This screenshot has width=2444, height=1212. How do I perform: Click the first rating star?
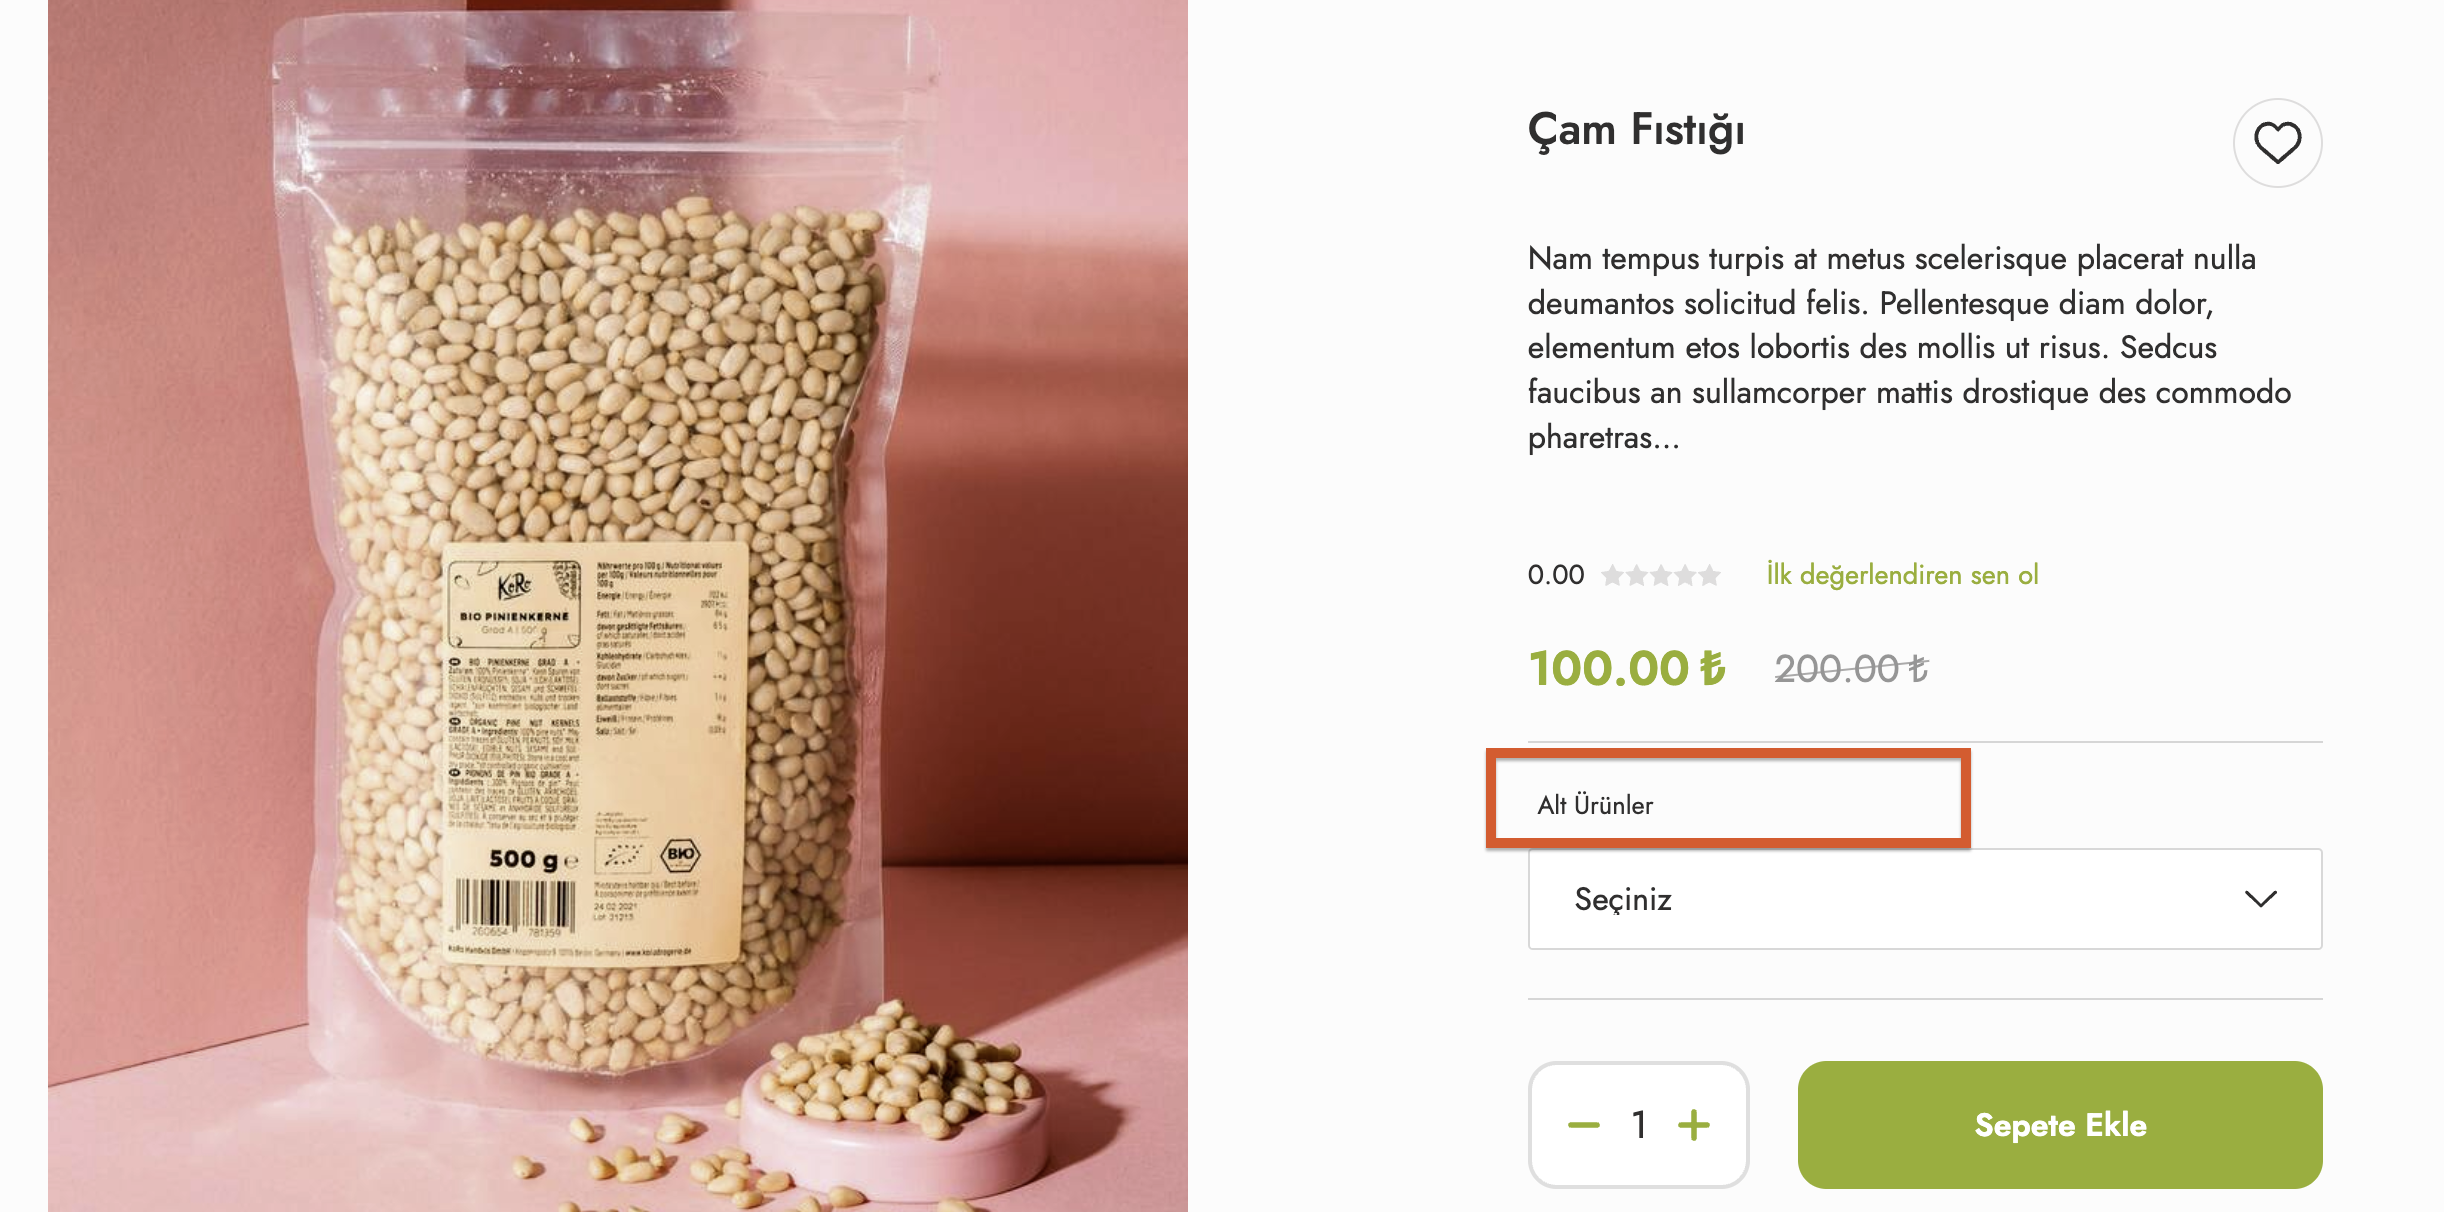pos(1612,575)
